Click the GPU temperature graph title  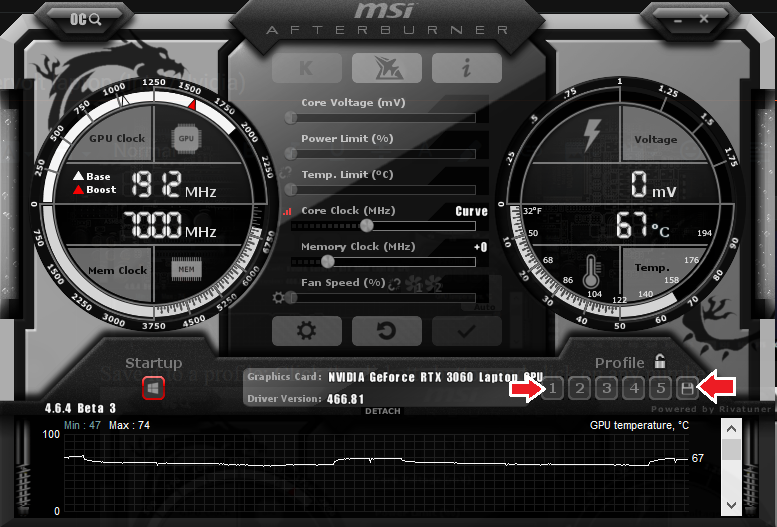coord(639,425)
